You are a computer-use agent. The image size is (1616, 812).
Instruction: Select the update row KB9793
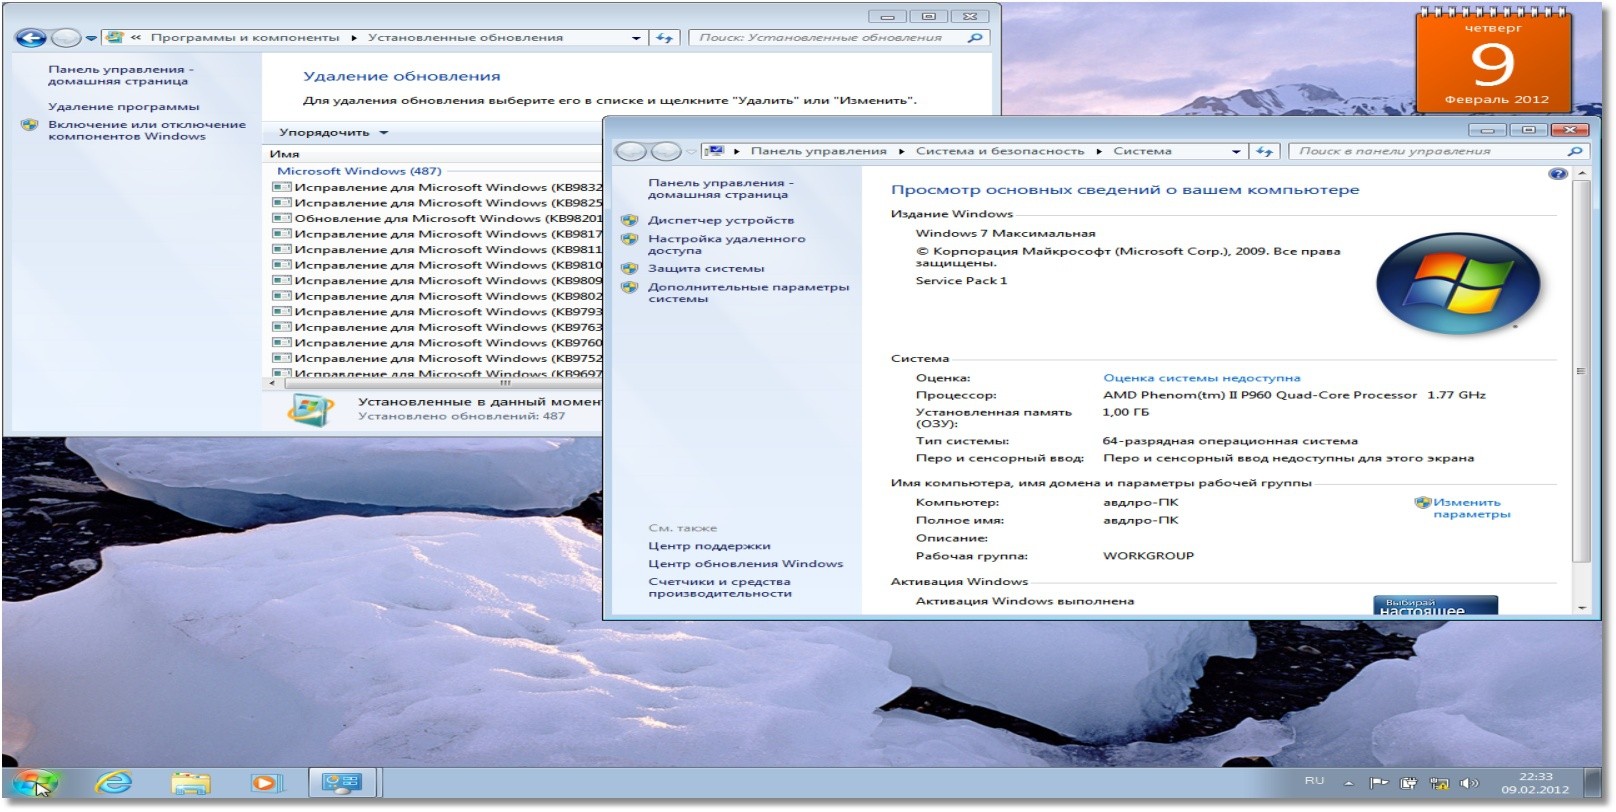[x=438, y=312]
